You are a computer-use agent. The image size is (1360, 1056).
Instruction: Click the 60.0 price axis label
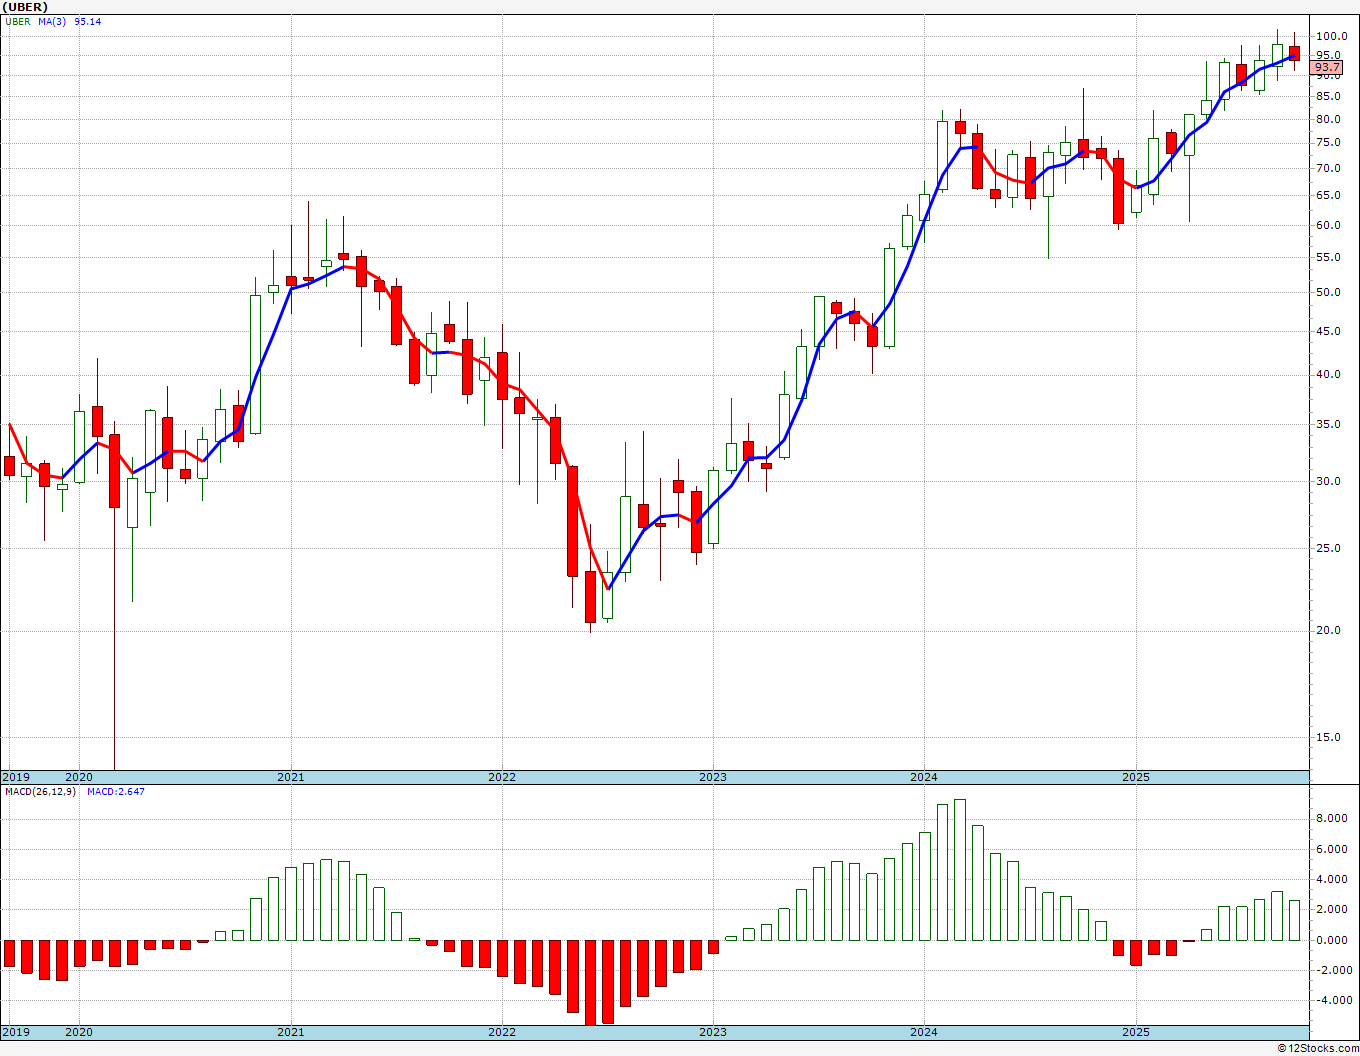[x=1328, y=226]
